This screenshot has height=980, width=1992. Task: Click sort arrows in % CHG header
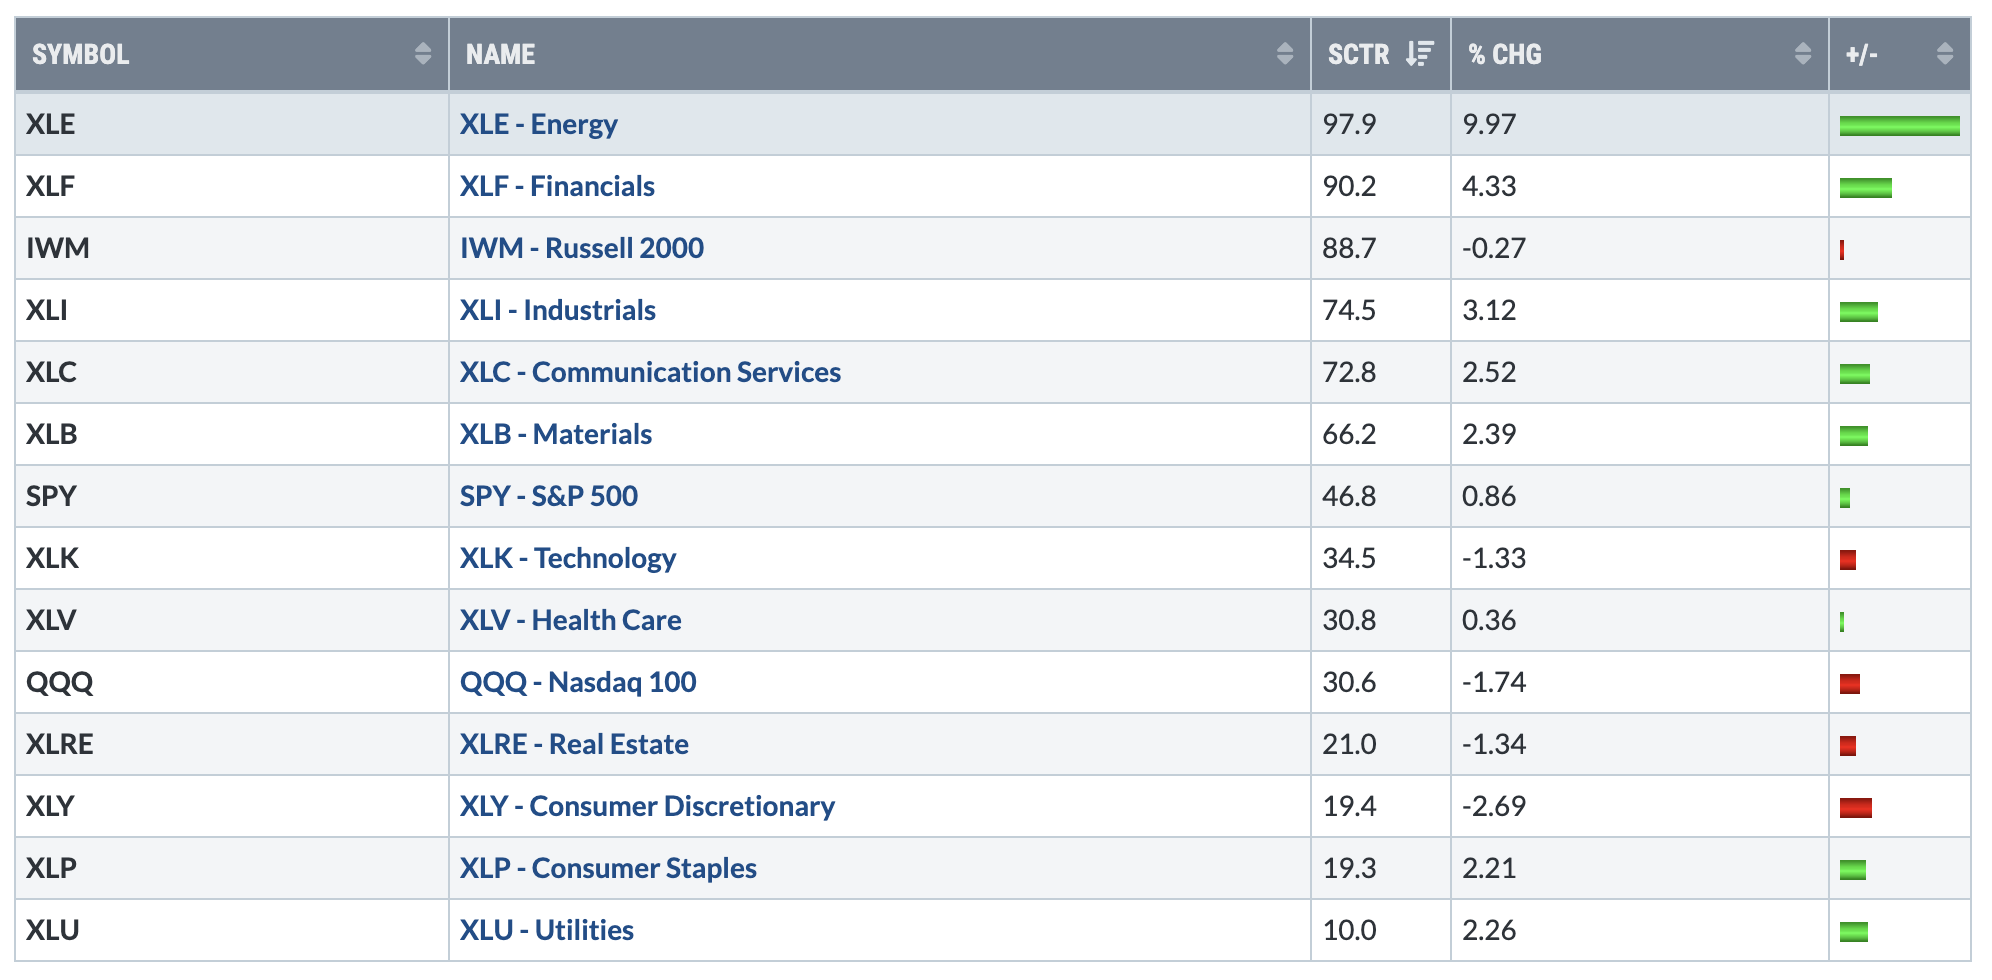pos(1803,54)
